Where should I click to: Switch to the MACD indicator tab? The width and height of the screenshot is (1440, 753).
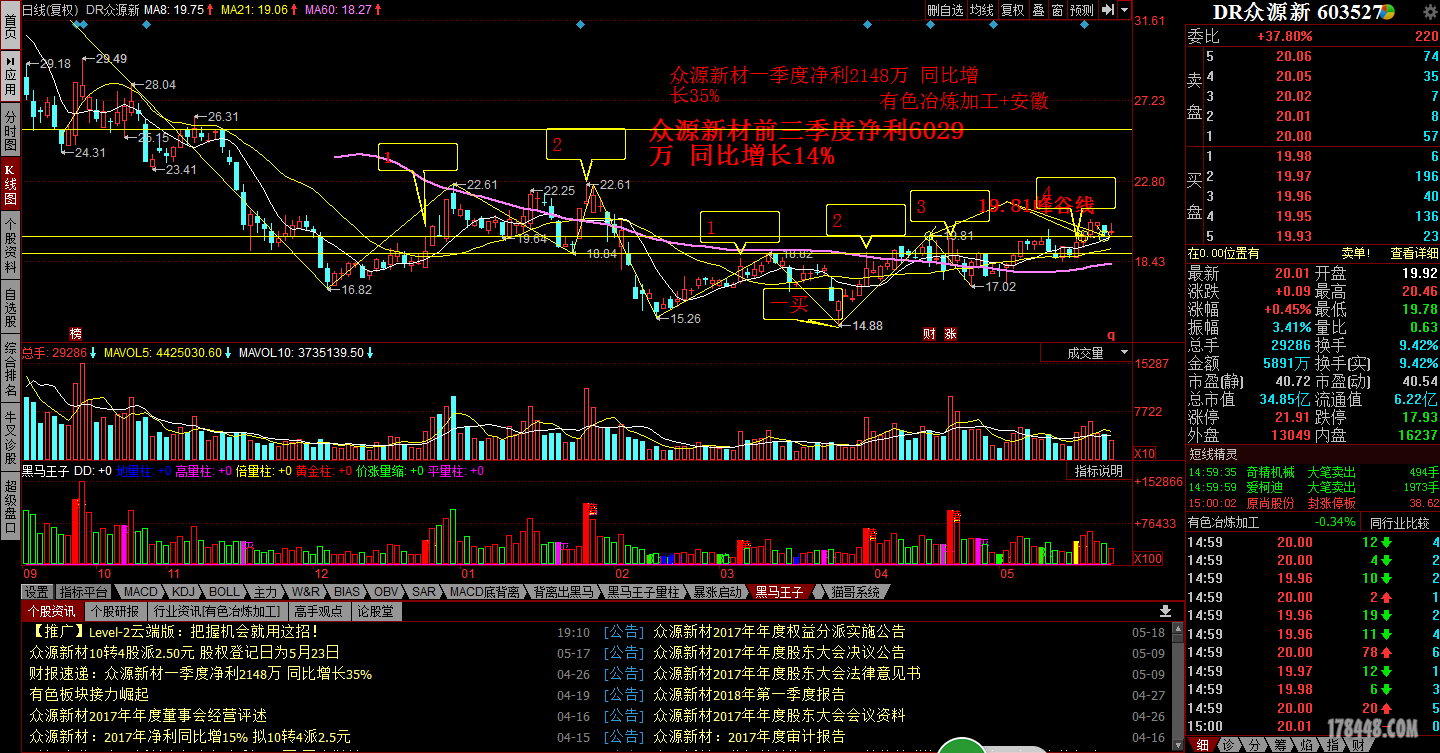coord(141,592)
